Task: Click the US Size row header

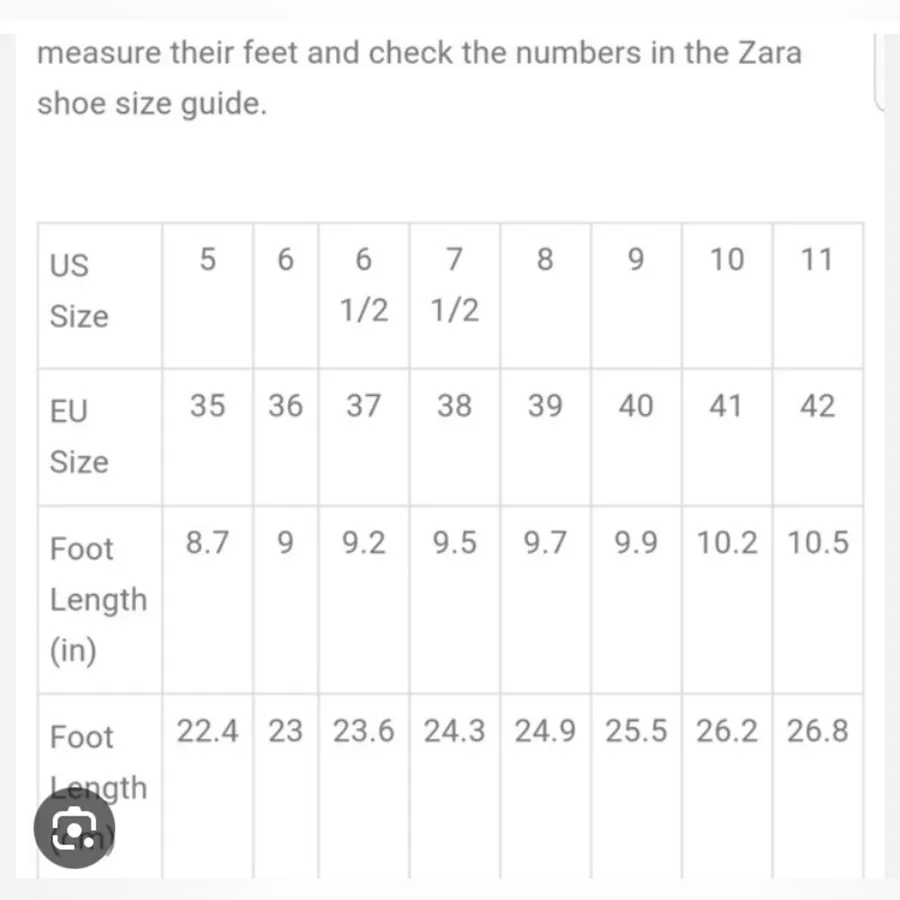Action: tap(100, 296)
